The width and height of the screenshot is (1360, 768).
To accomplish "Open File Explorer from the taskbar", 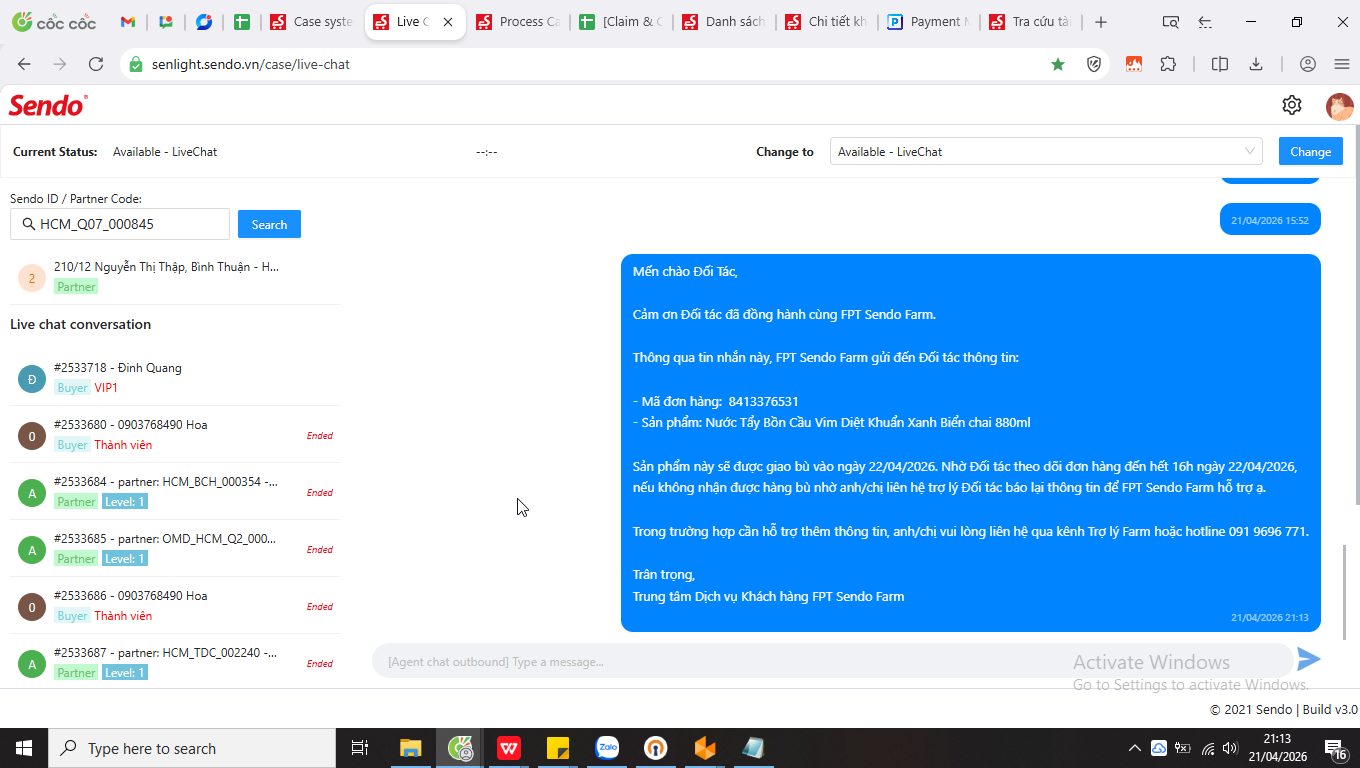I will click(x=410, y=748).
